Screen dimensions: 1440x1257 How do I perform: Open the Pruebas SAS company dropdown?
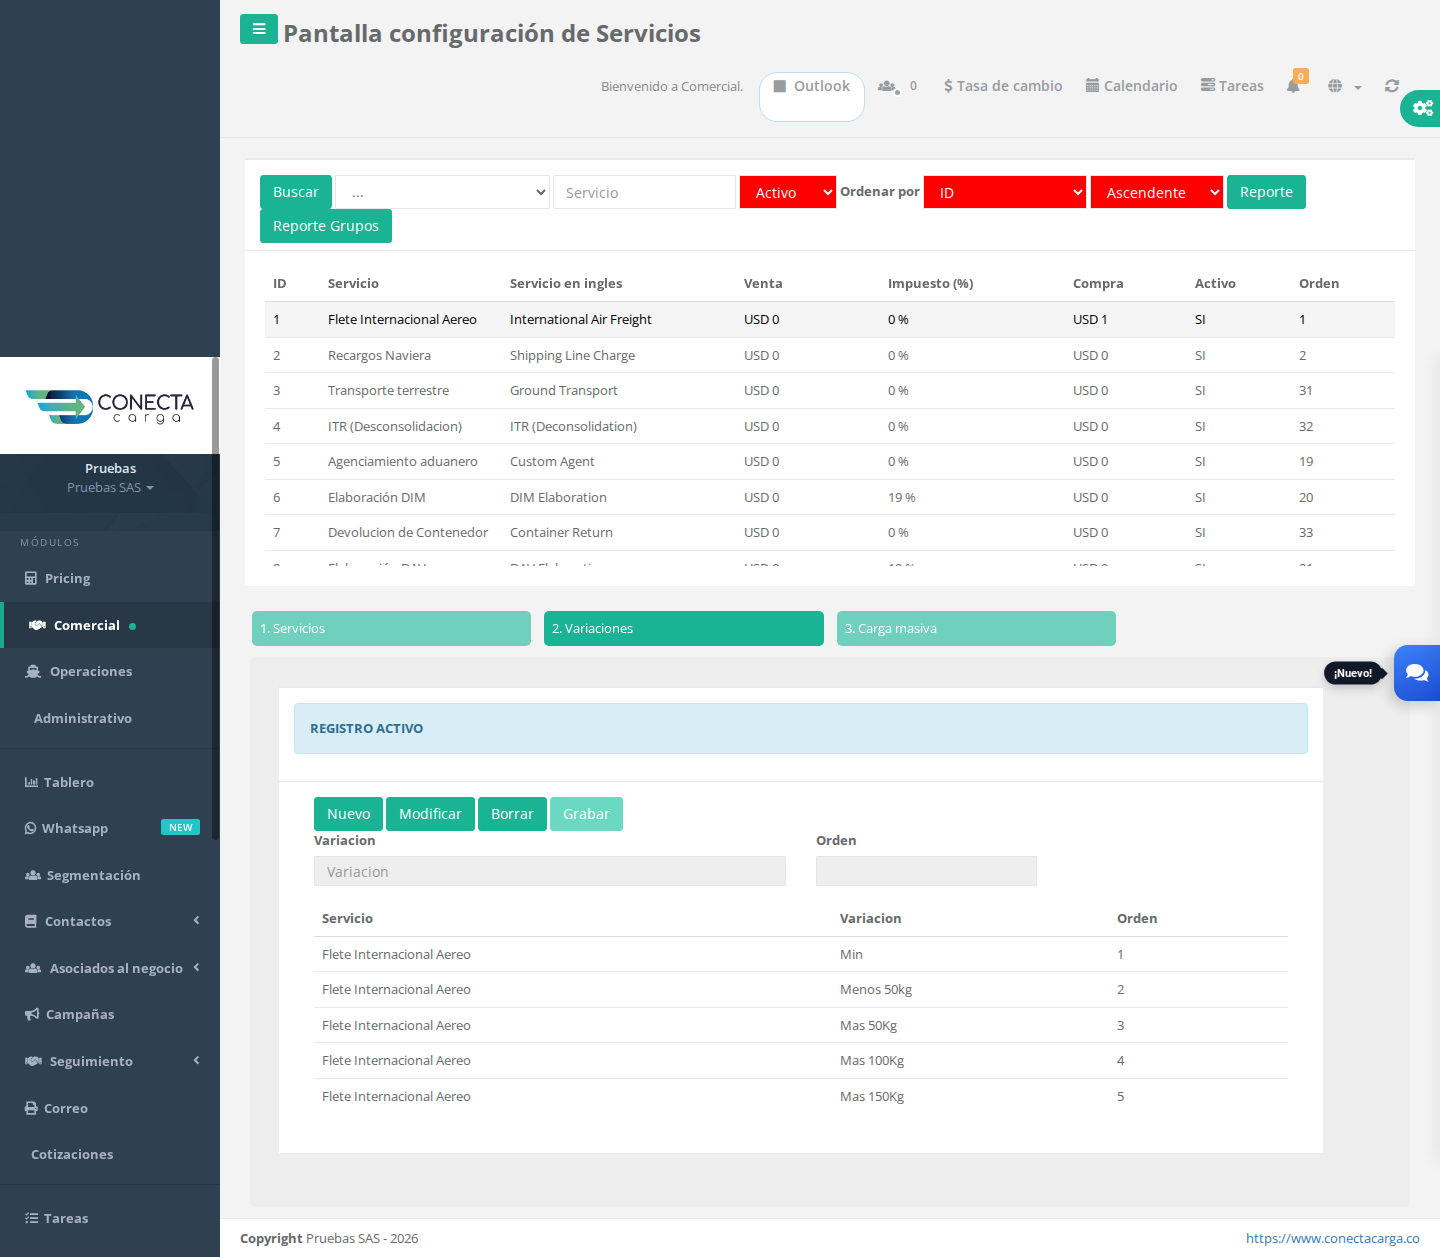[x=110, y=487]
